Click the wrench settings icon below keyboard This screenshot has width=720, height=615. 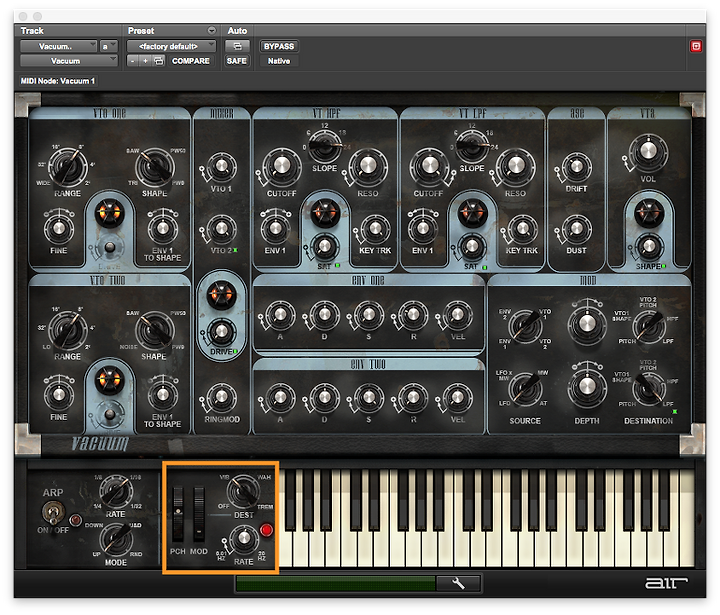tap(458, 583)
